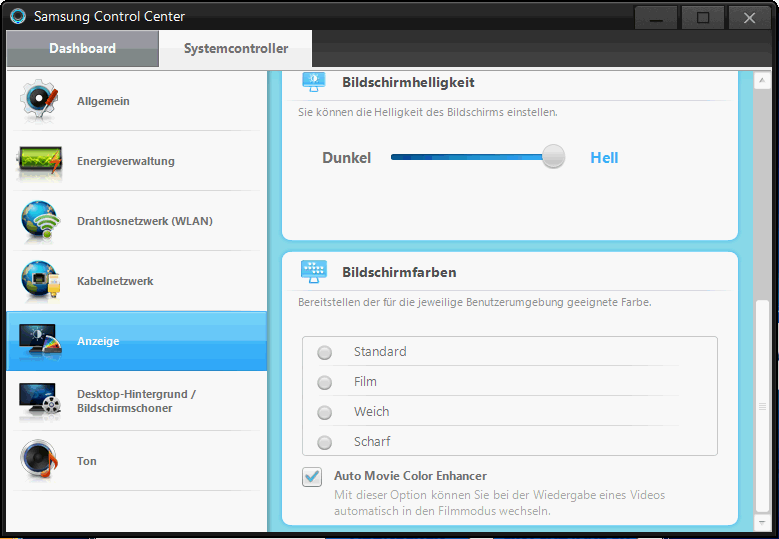Click the Ton speaker icon
779x539 pixels.
click(39, 460)
